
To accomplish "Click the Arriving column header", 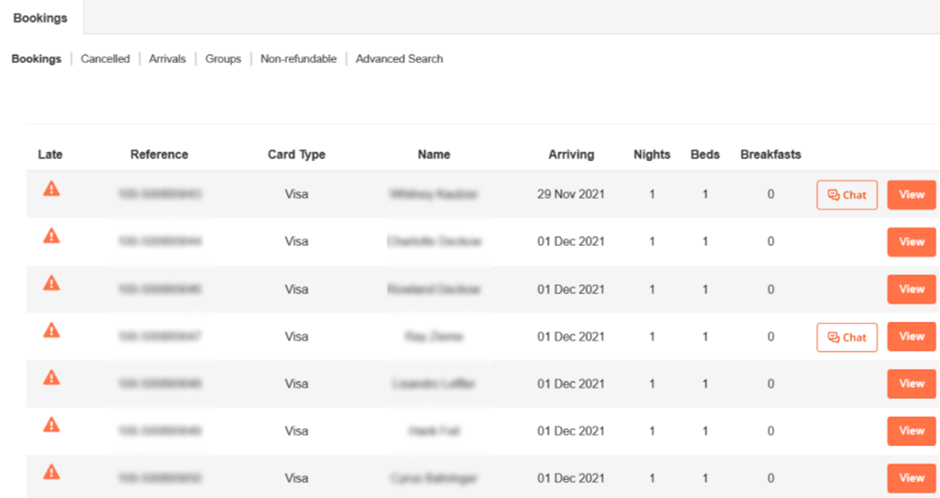I will click(571, 155).
